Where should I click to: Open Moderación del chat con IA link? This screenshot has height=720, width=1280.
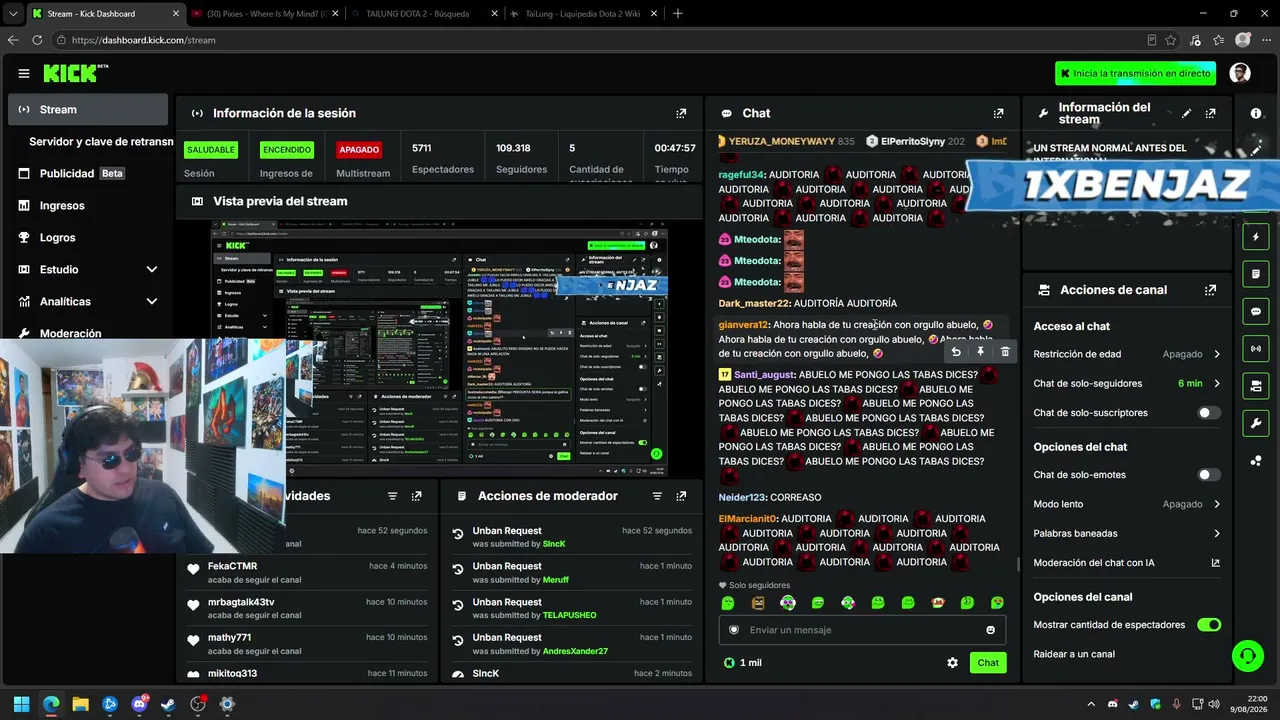[1127, 563]
